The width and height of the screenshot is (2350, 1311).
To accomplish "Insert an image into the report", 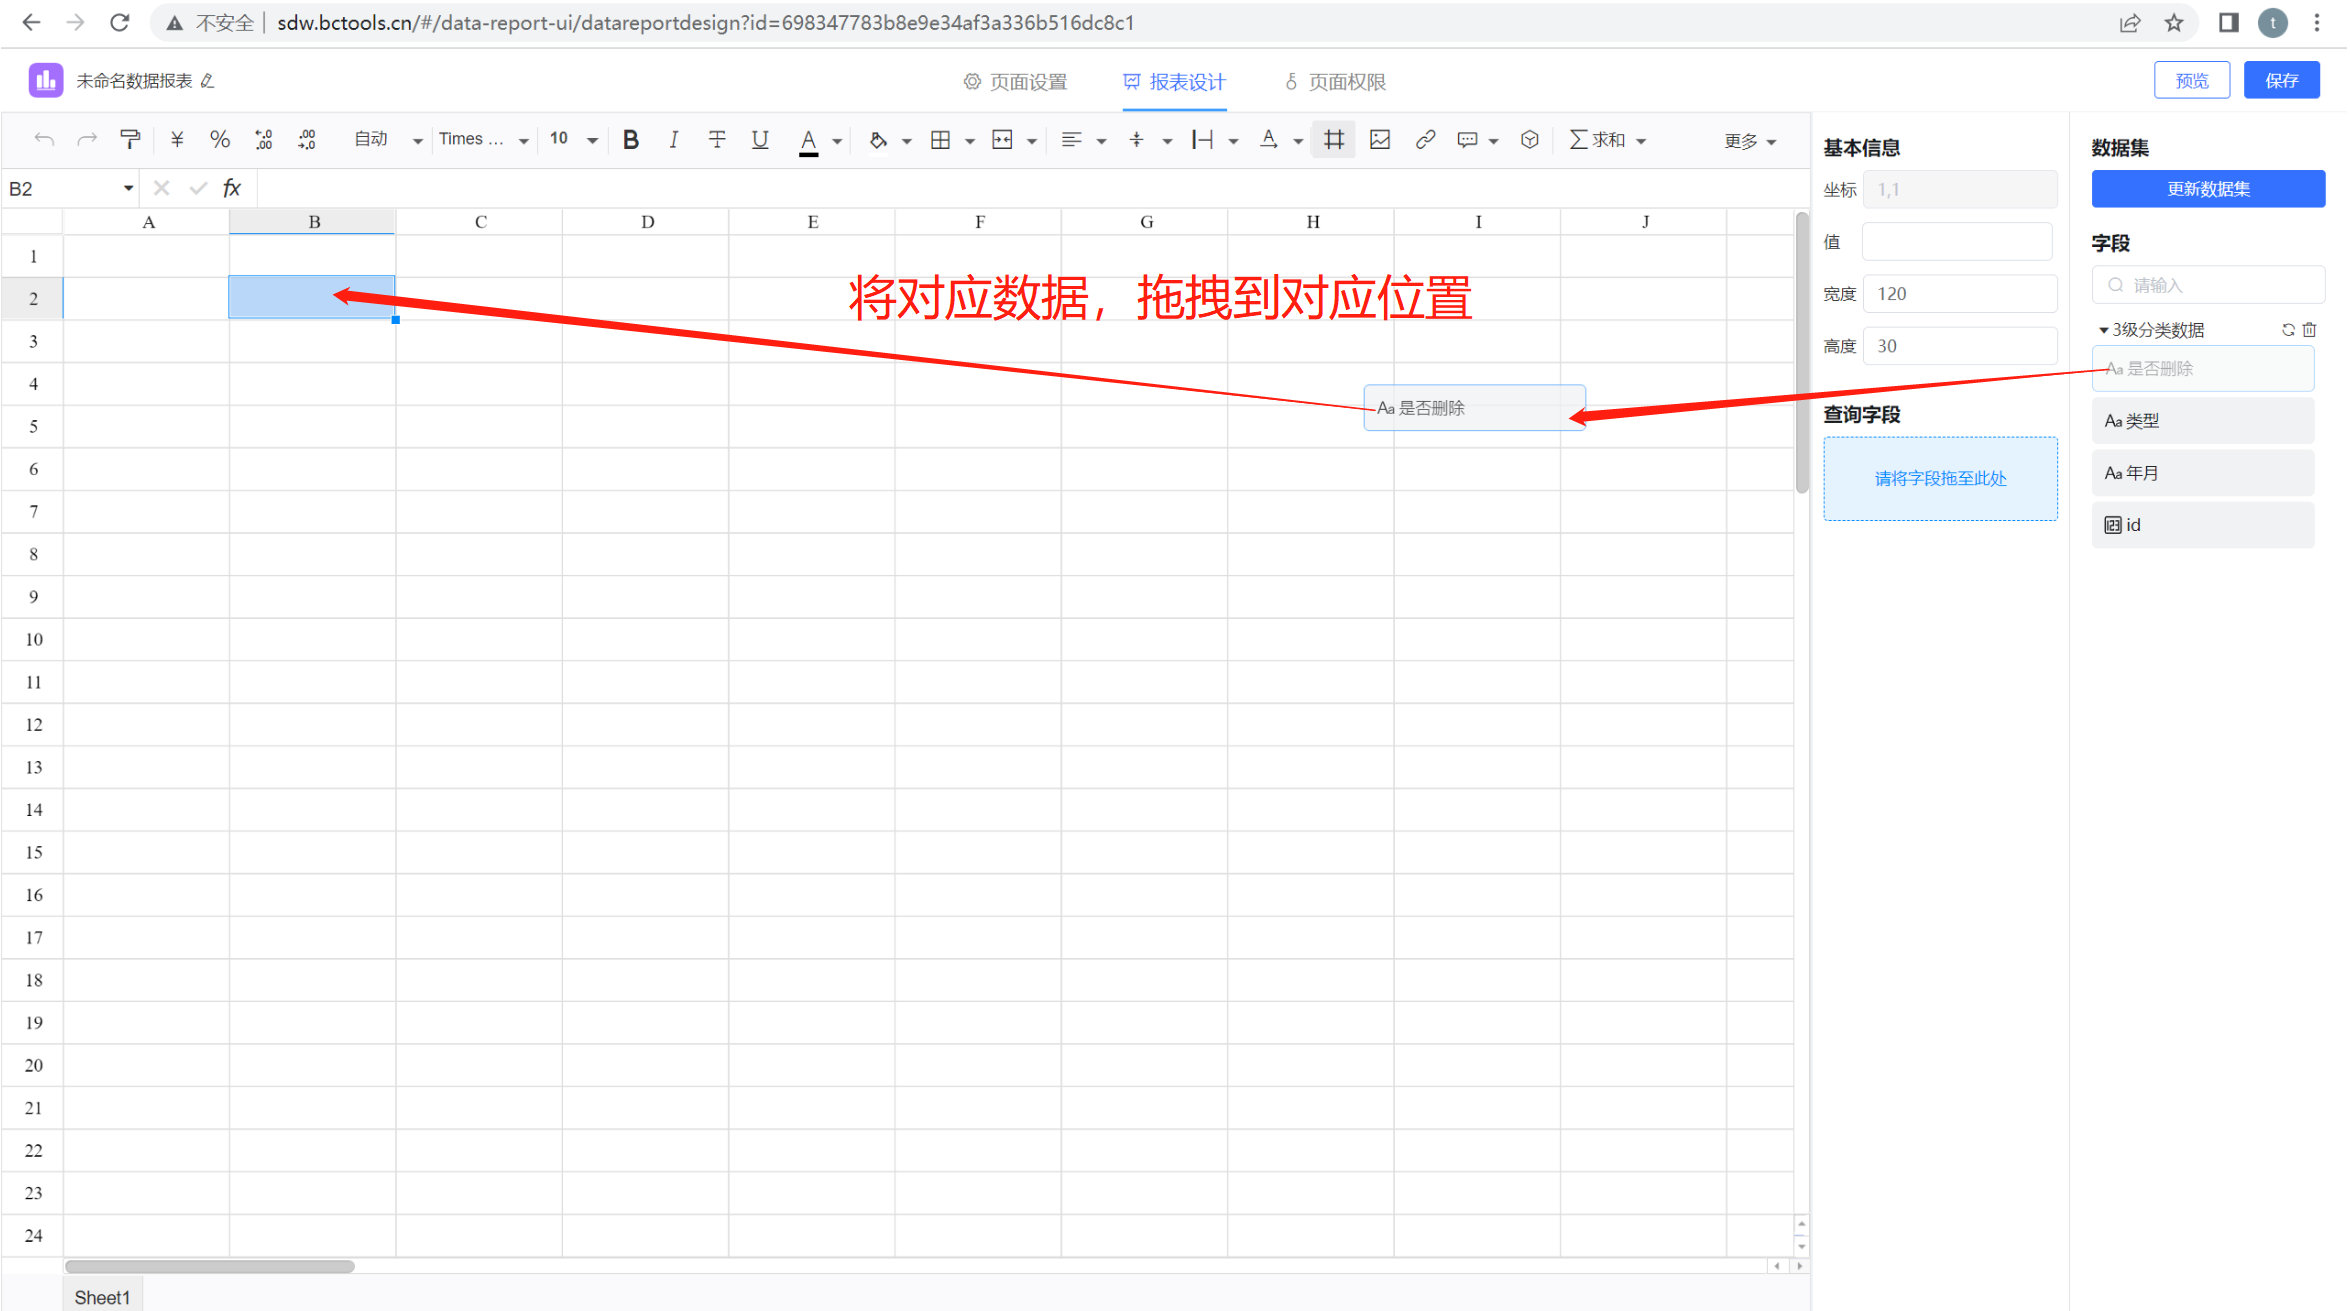I will pyautogui.click(x=1379, y=140).
